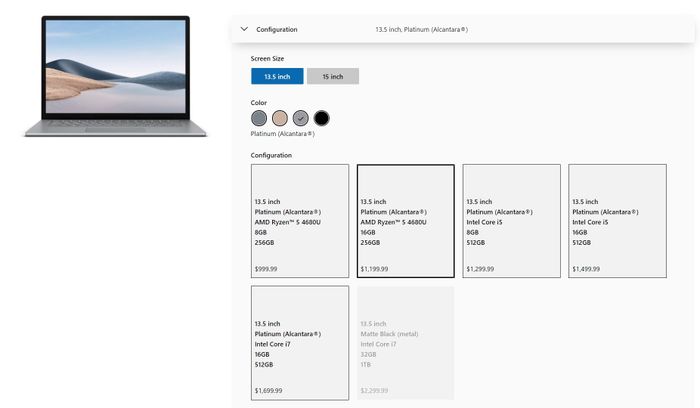Click the Surface Laptop product image
Viewport: 700px width, 408px height.
[x=116, y=76]
